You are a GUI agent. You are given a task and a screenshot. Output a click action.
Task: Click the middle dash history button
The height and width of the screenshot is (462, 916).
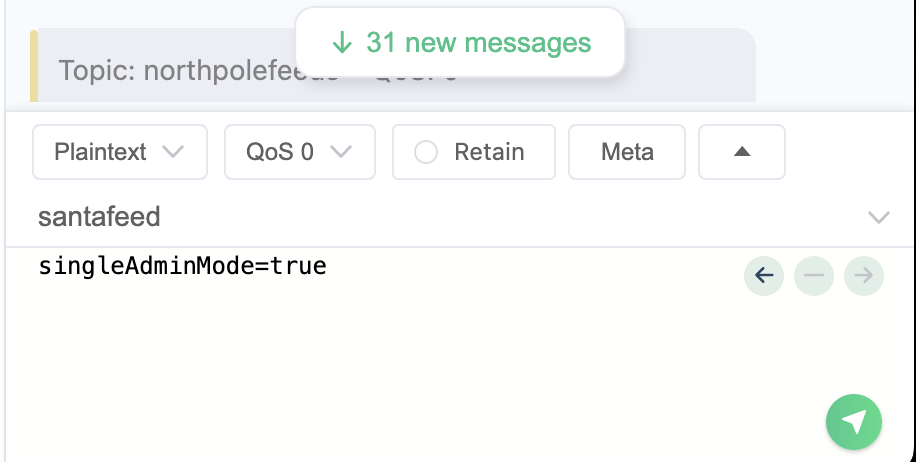[814, 276]
